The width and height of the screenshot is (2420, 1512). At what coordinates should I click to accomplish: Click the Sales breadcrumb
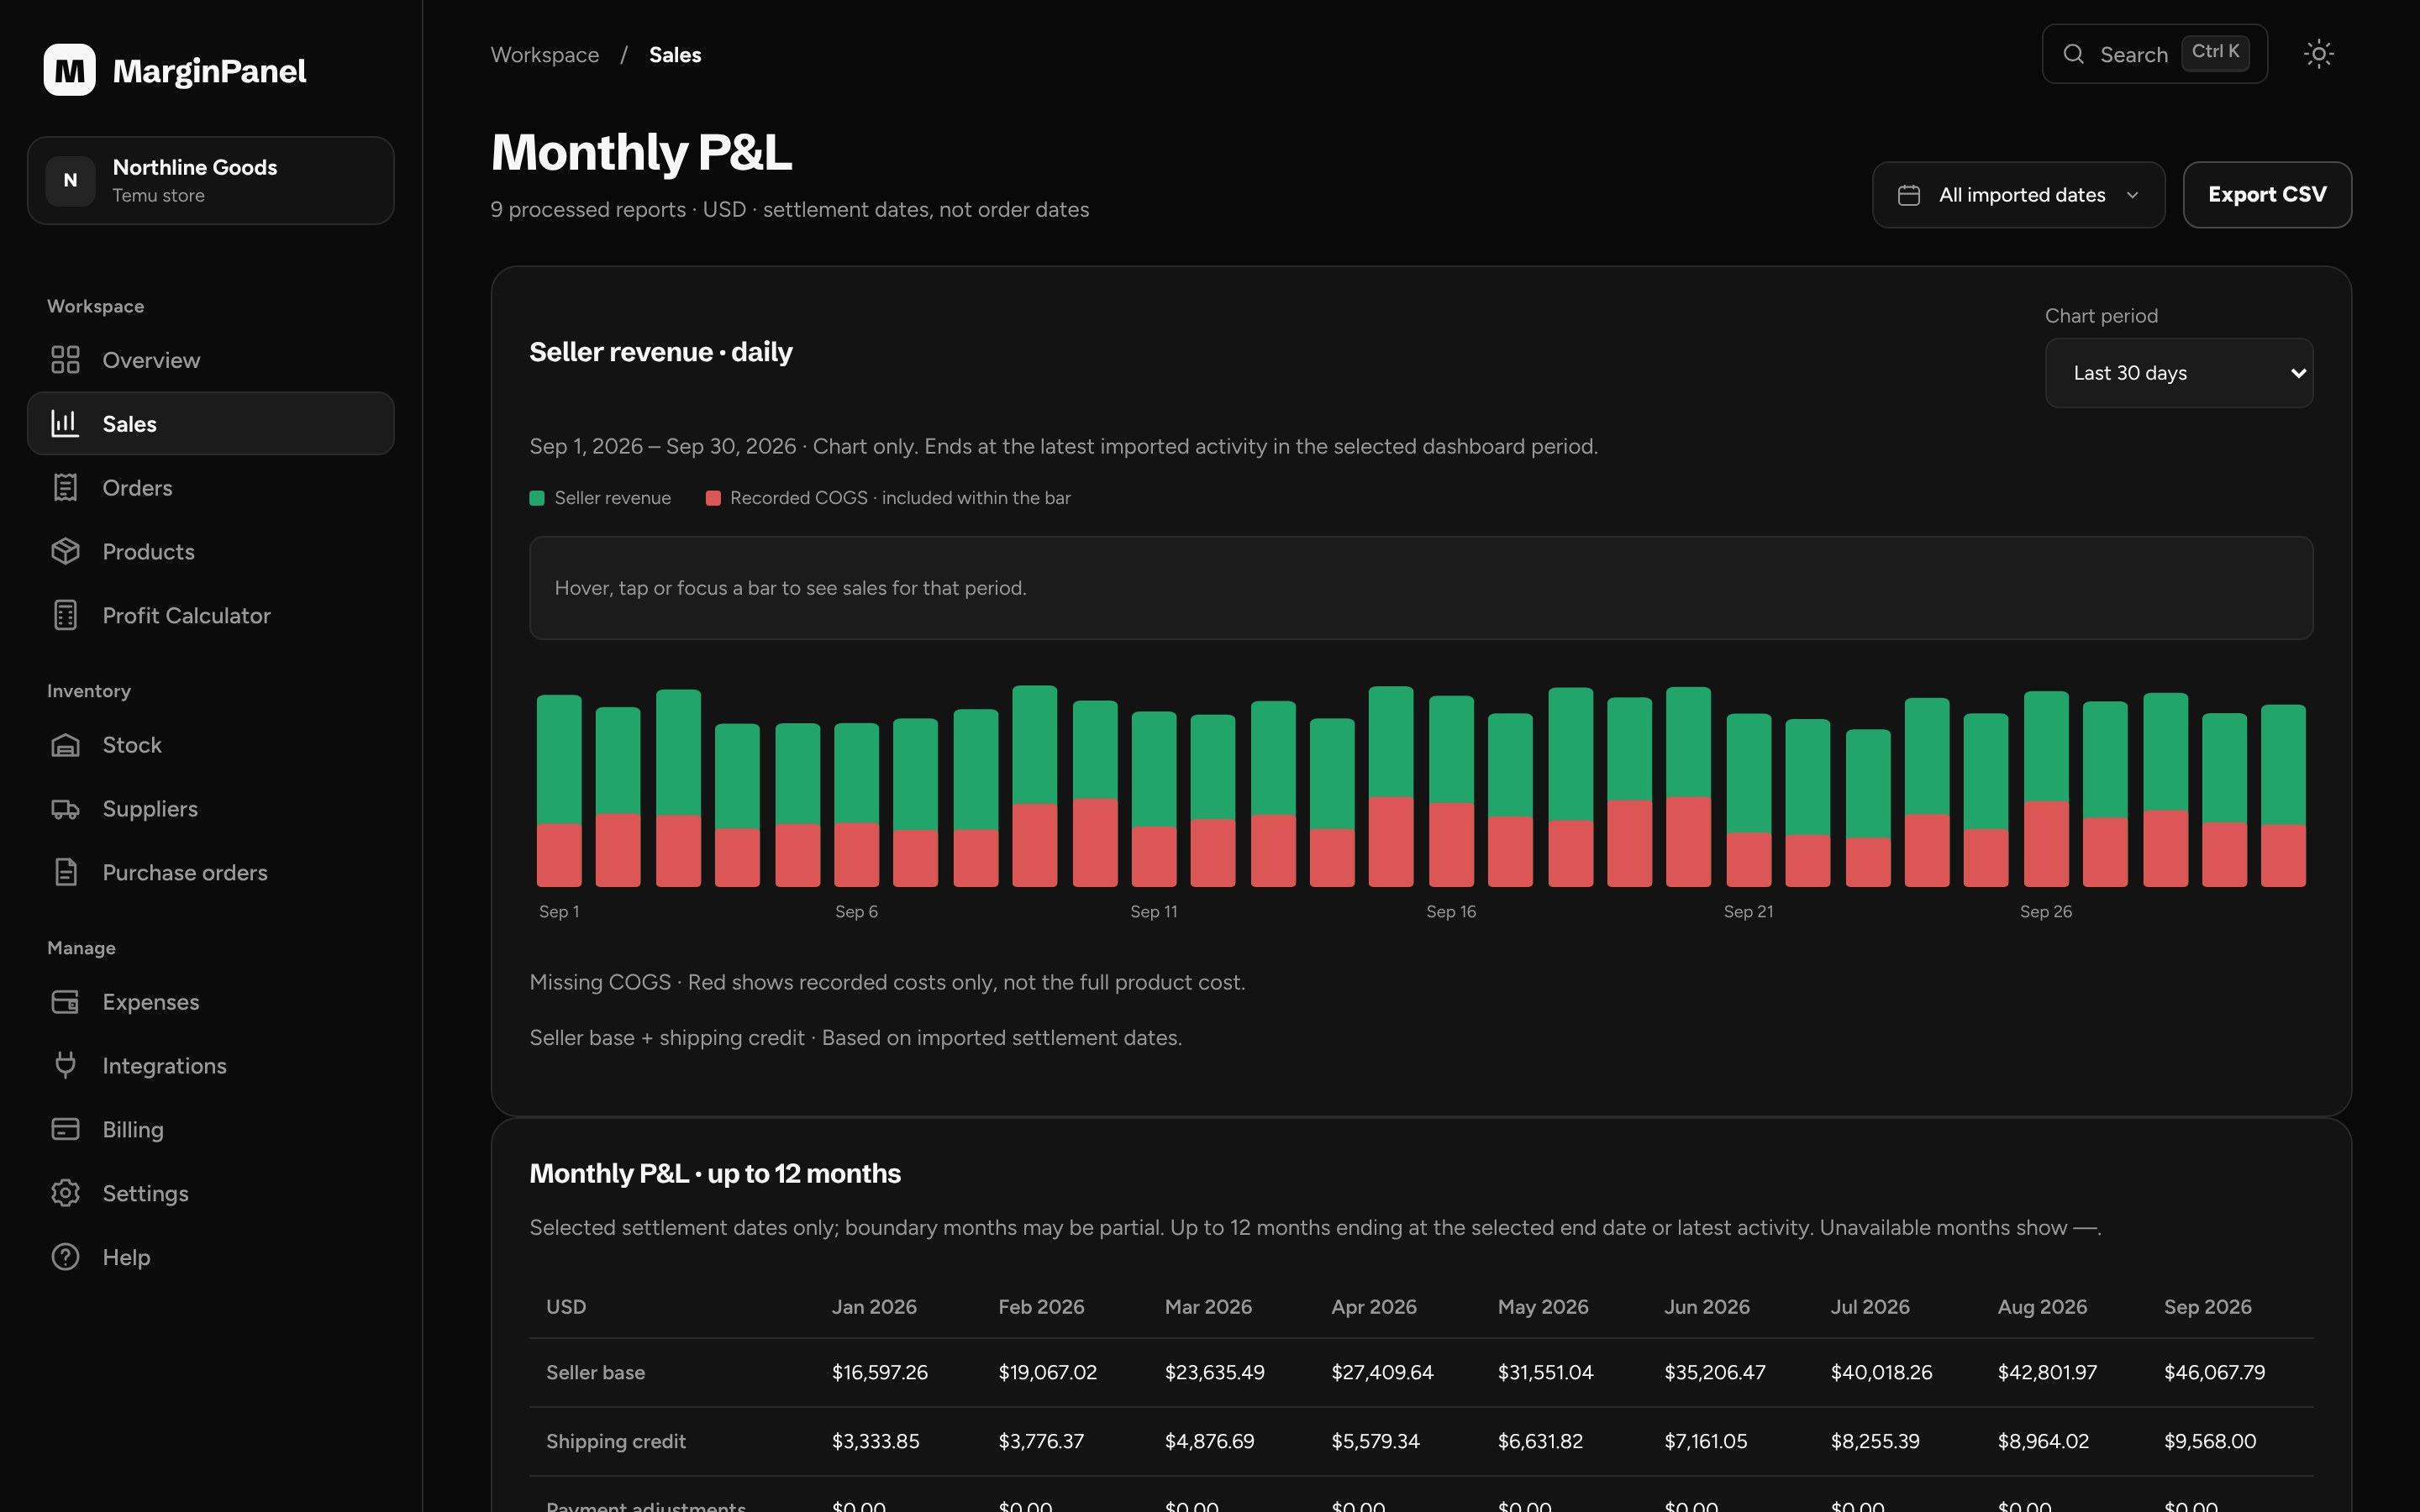tap(675, 55)
